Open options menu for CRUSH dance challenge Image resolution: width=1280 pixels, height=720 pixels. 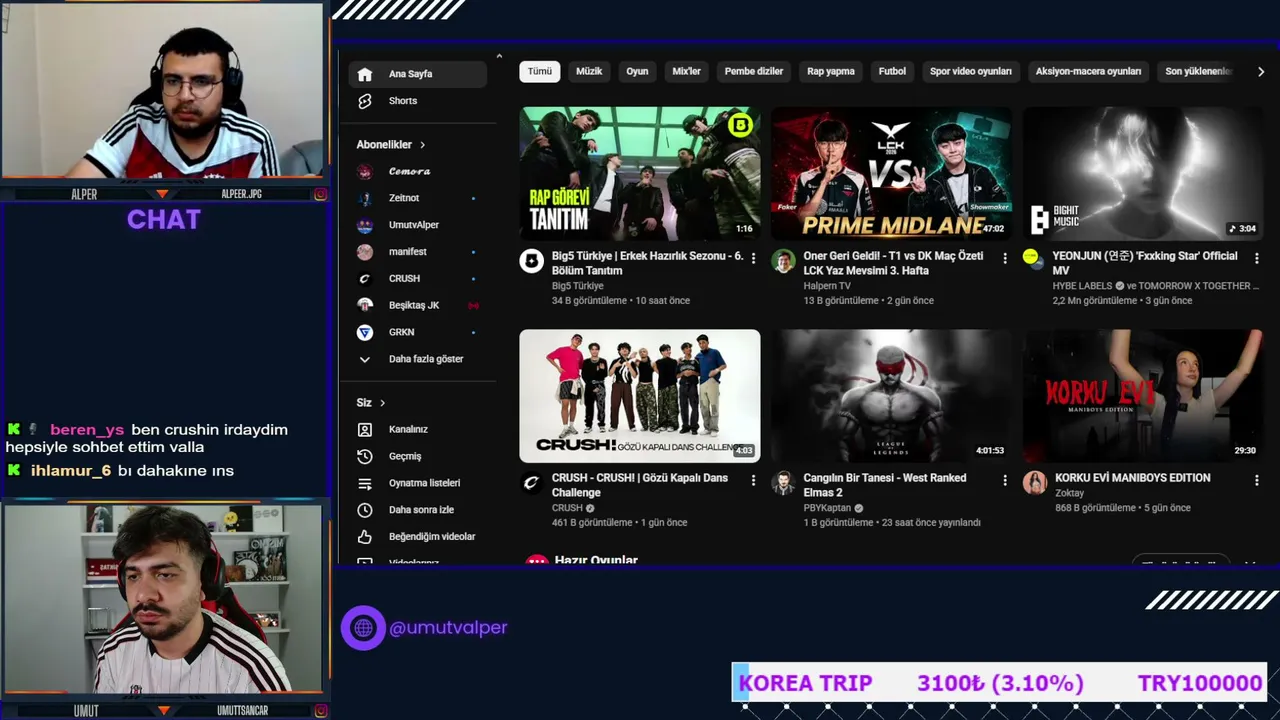point(753,480)
